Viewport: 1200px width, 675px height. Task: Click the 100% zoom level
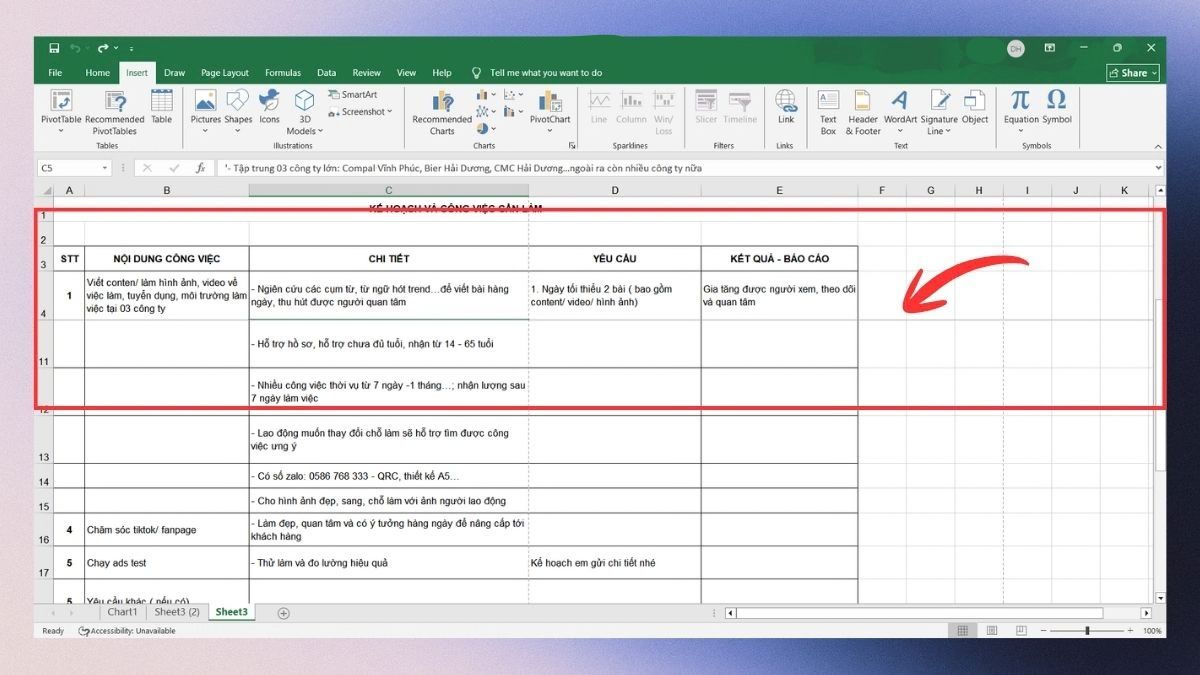[1151, 631]
